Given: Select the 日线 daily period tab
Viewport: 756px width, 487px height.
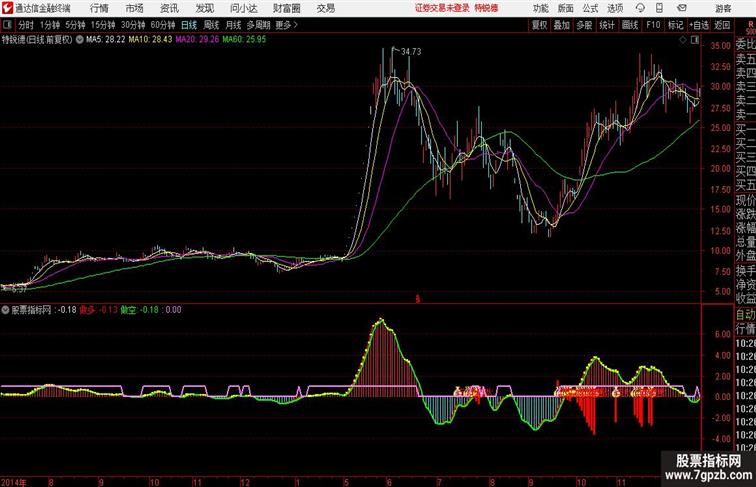Looking at the screenshot, I should [189, 25].
